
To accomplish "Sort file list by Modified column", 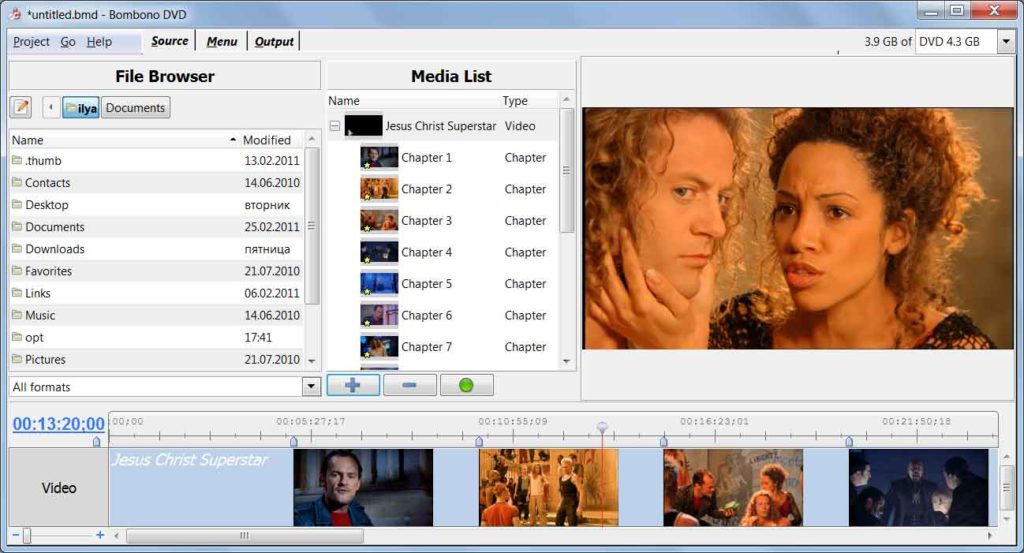I will [x=272, y=140].
